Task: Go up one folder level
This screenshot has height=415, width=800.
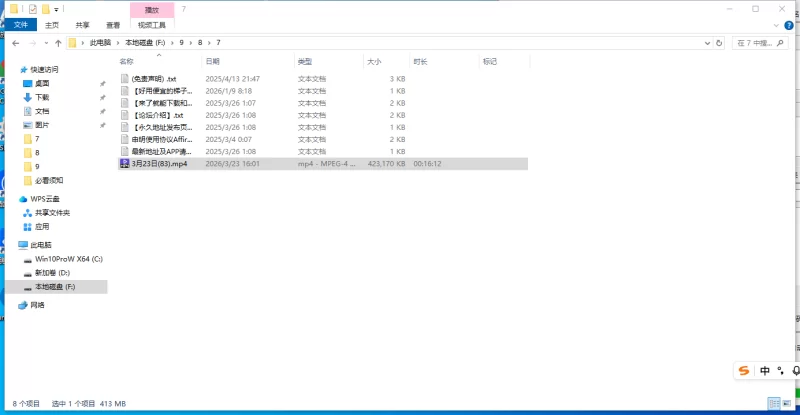Action: [59, 43]
